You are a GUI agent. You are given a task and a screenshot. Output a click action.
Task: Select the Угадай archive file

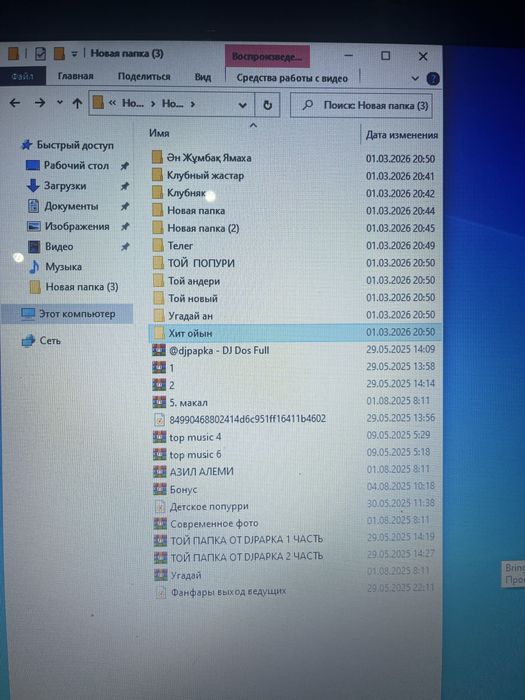[x=186, y=575]
